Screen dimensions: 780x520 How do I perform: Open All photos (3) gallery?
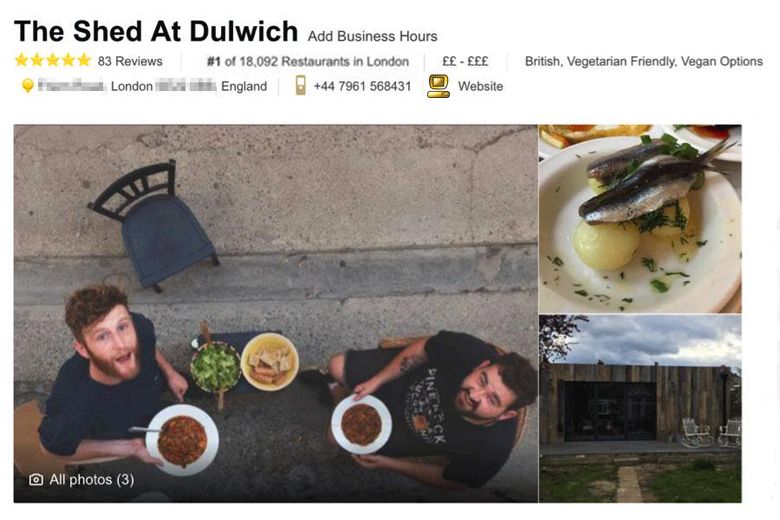click(92, 479)
